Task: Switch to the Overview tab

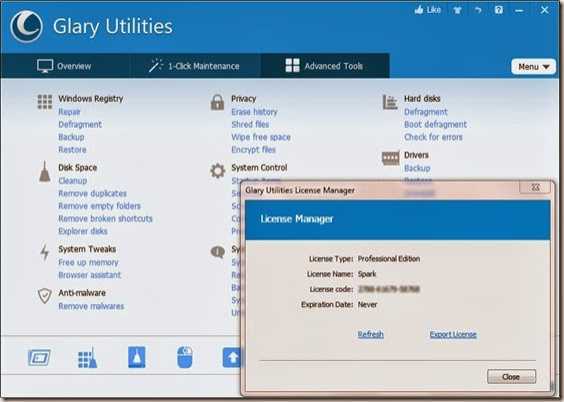Action: point(64,66)
